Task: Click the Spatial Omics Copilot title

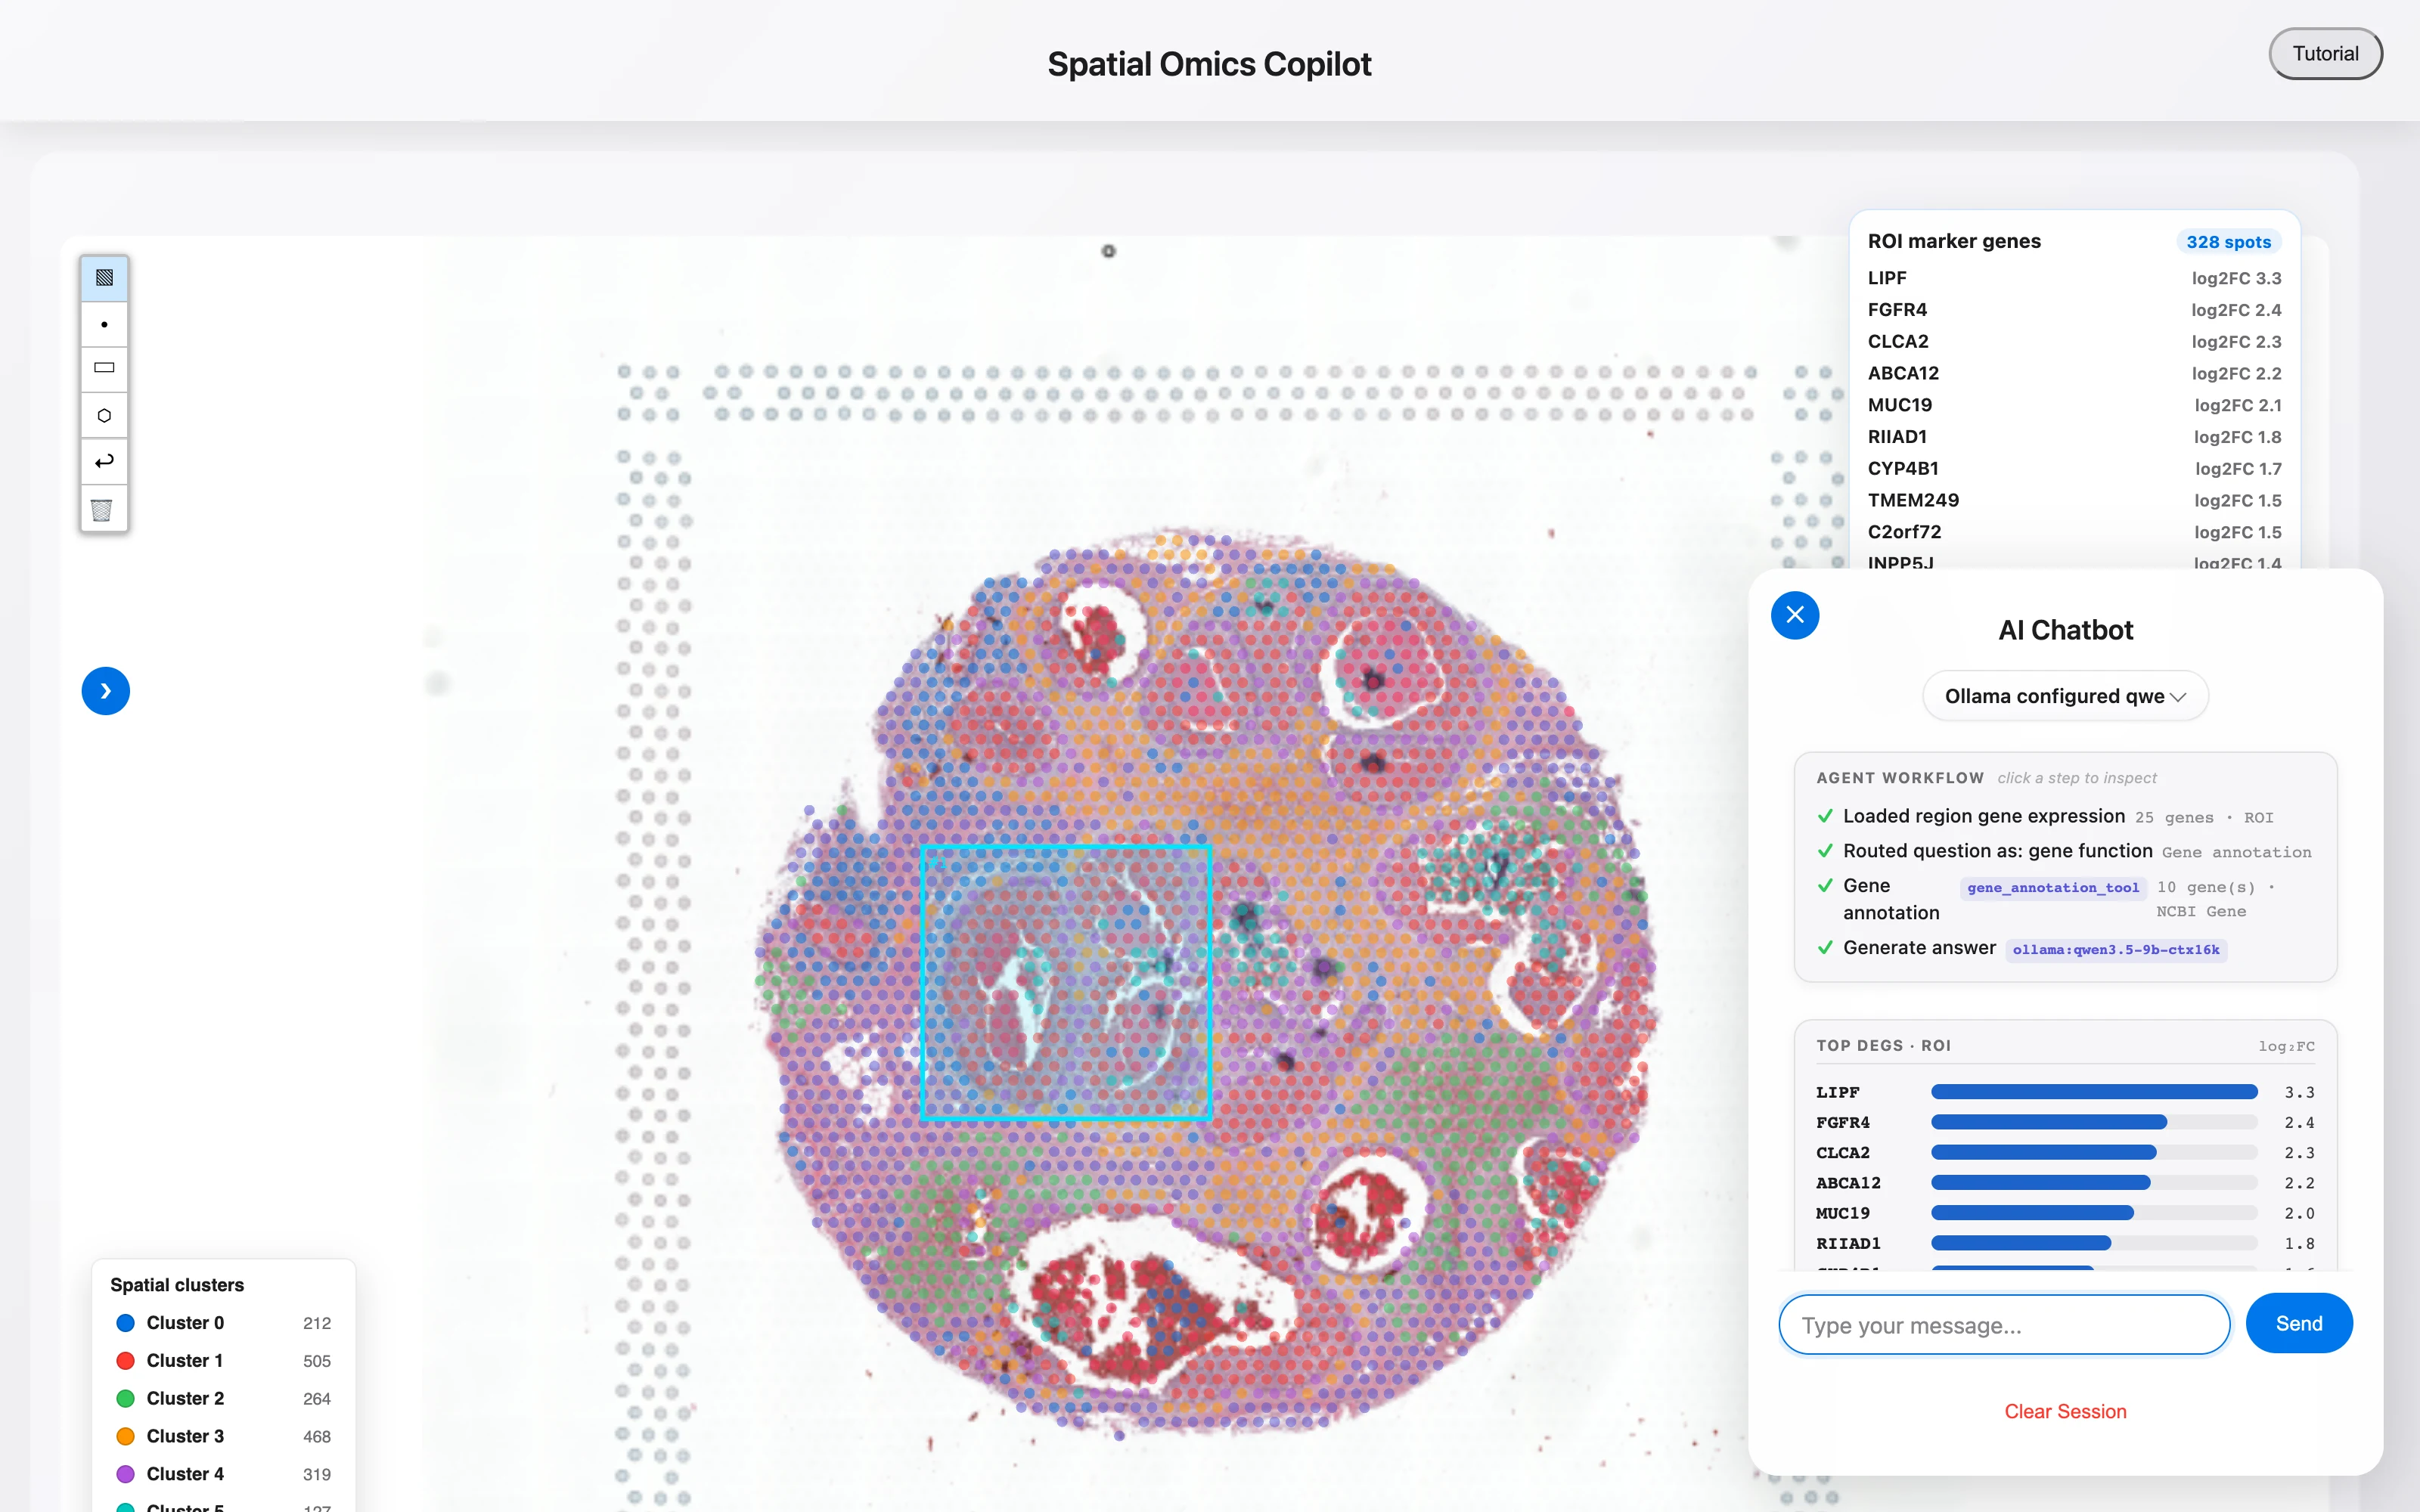Action: coord(1209,64)
